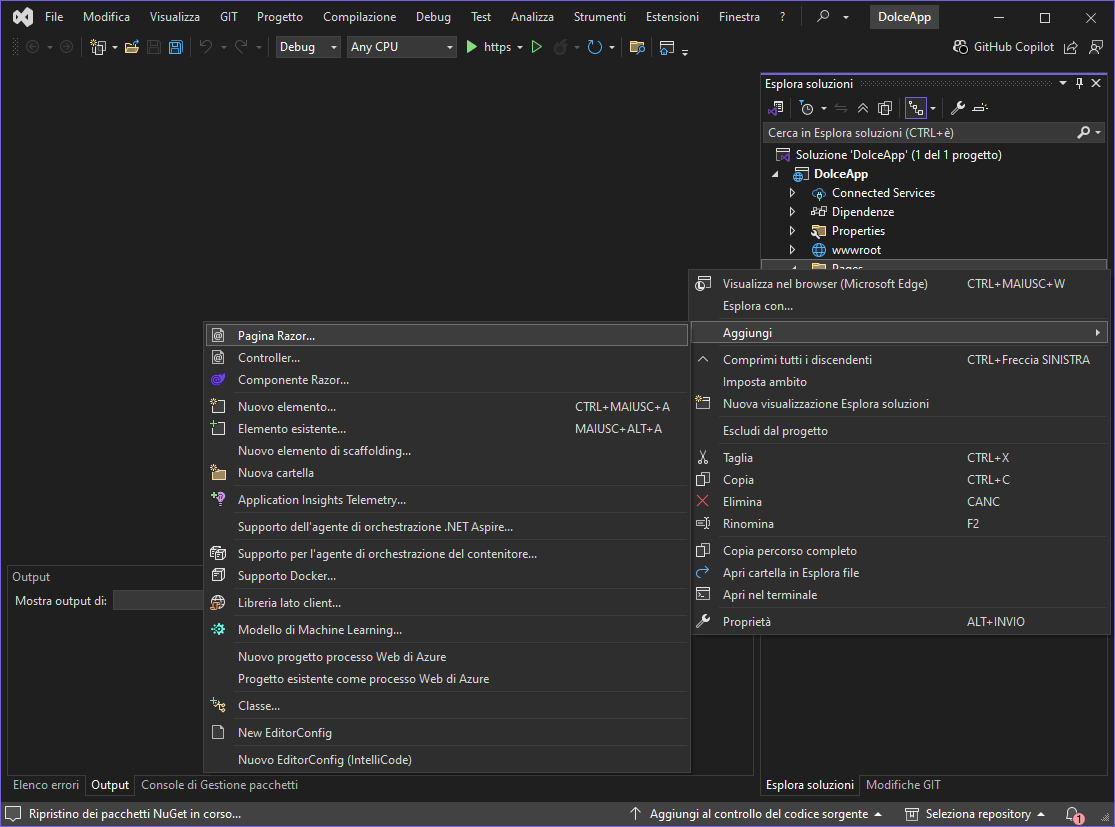Click Proprietà in the context menu
This screenshot has height=827, width=1115.
point(900,622)
